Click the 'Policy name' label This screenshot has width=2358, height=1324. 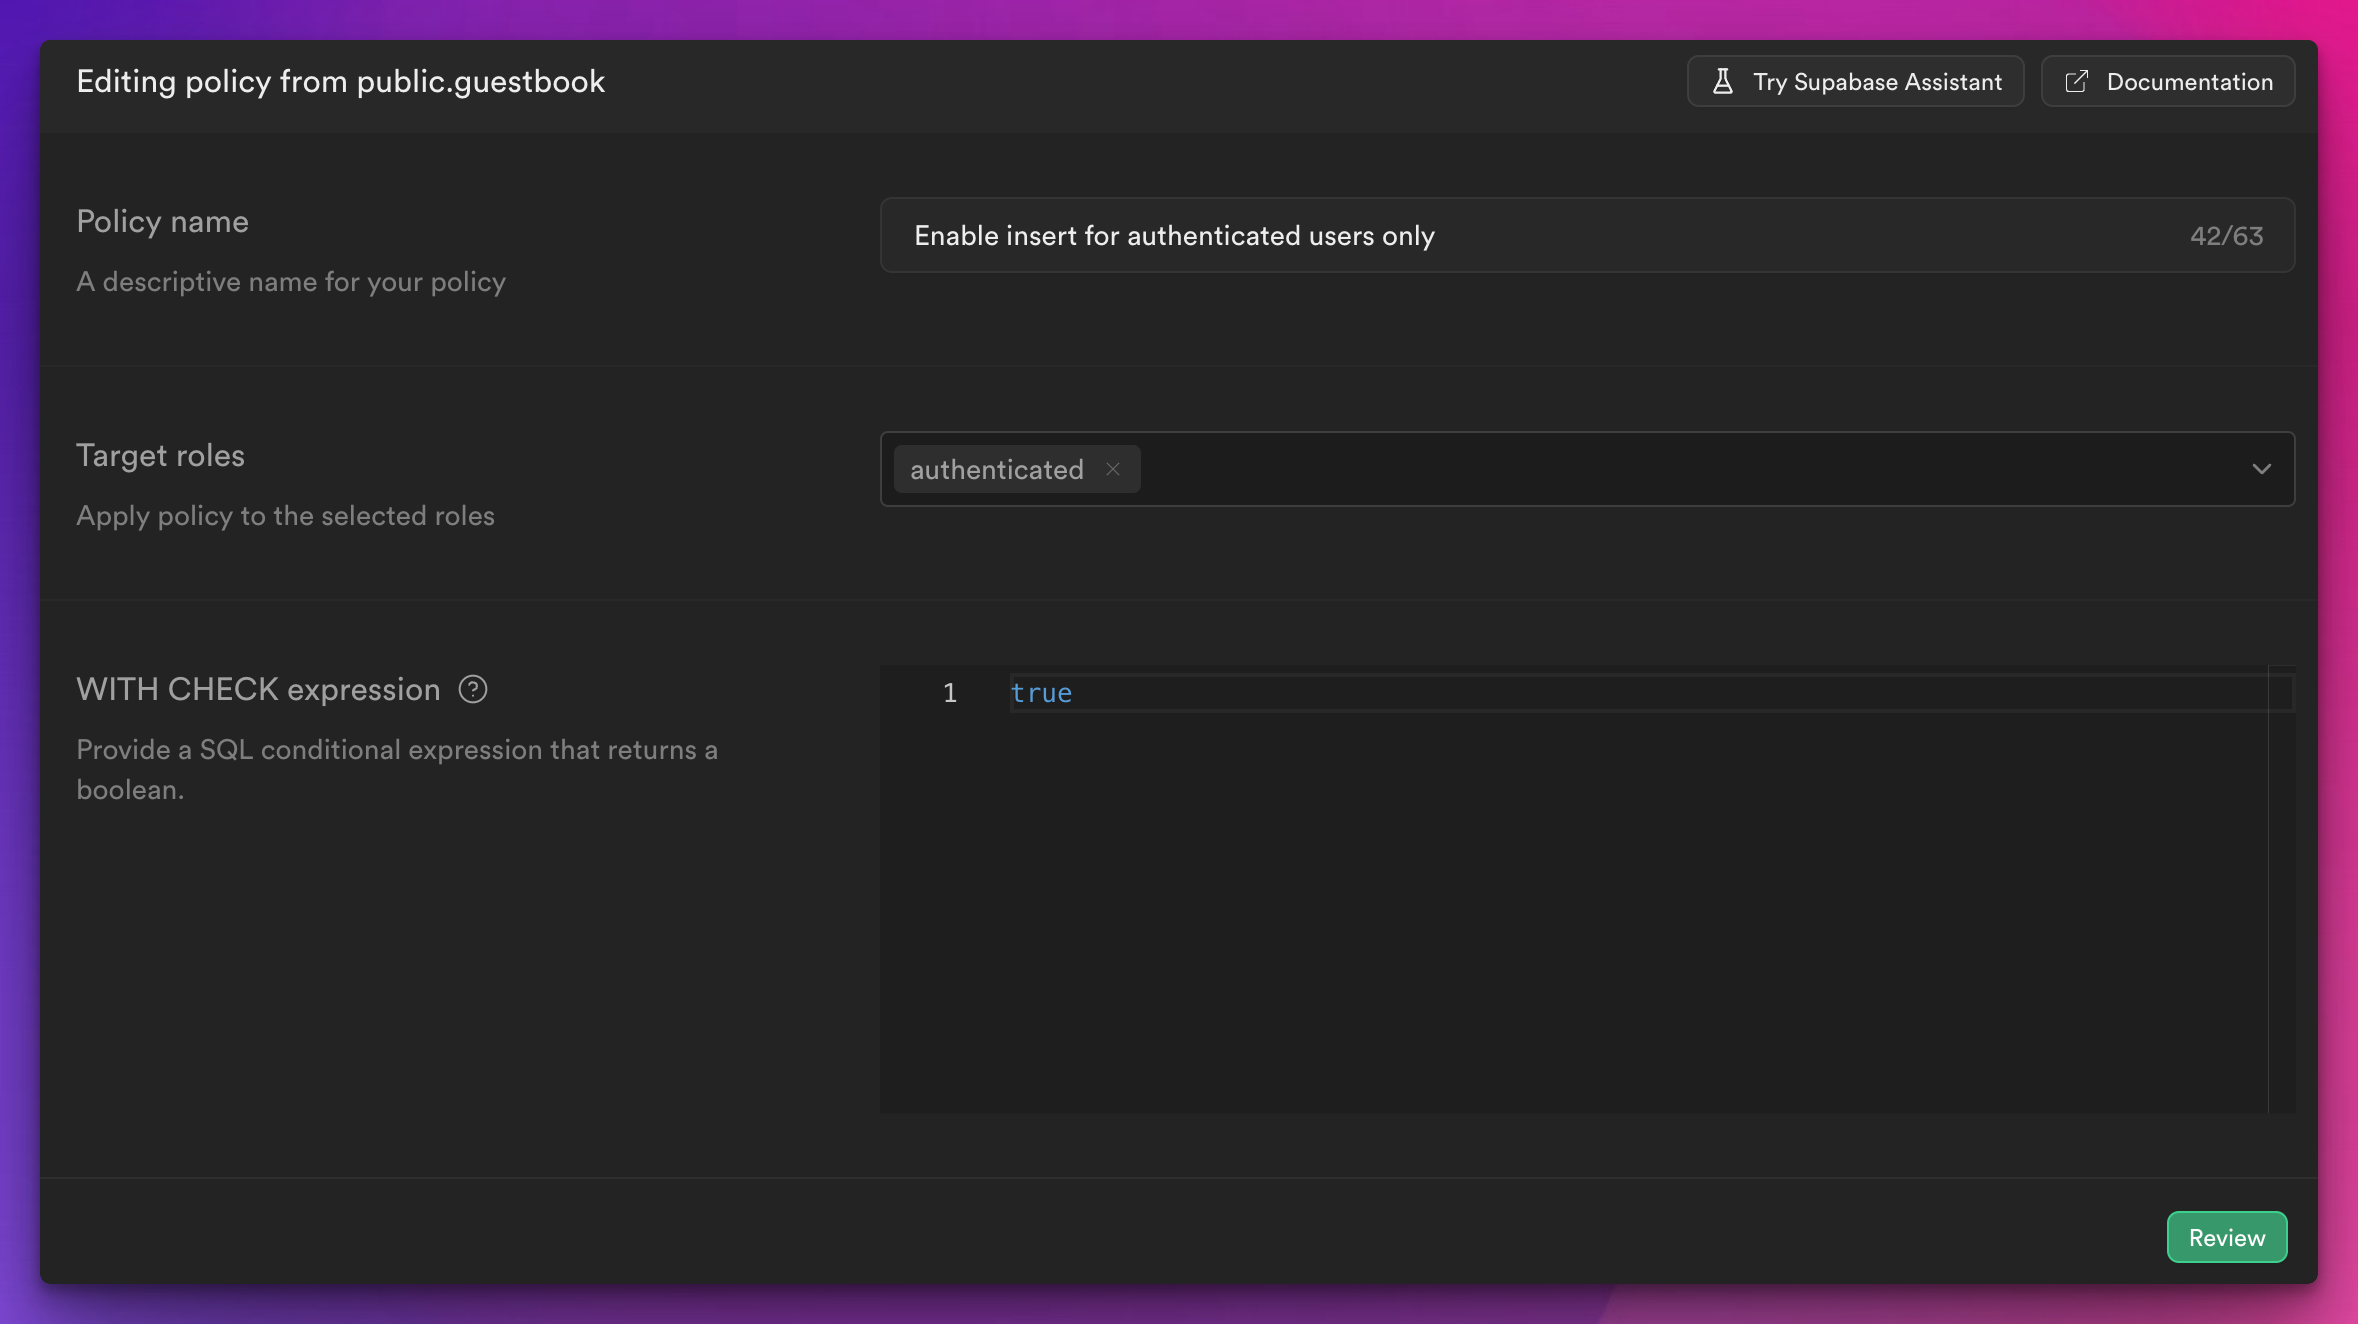click(163, 221)
